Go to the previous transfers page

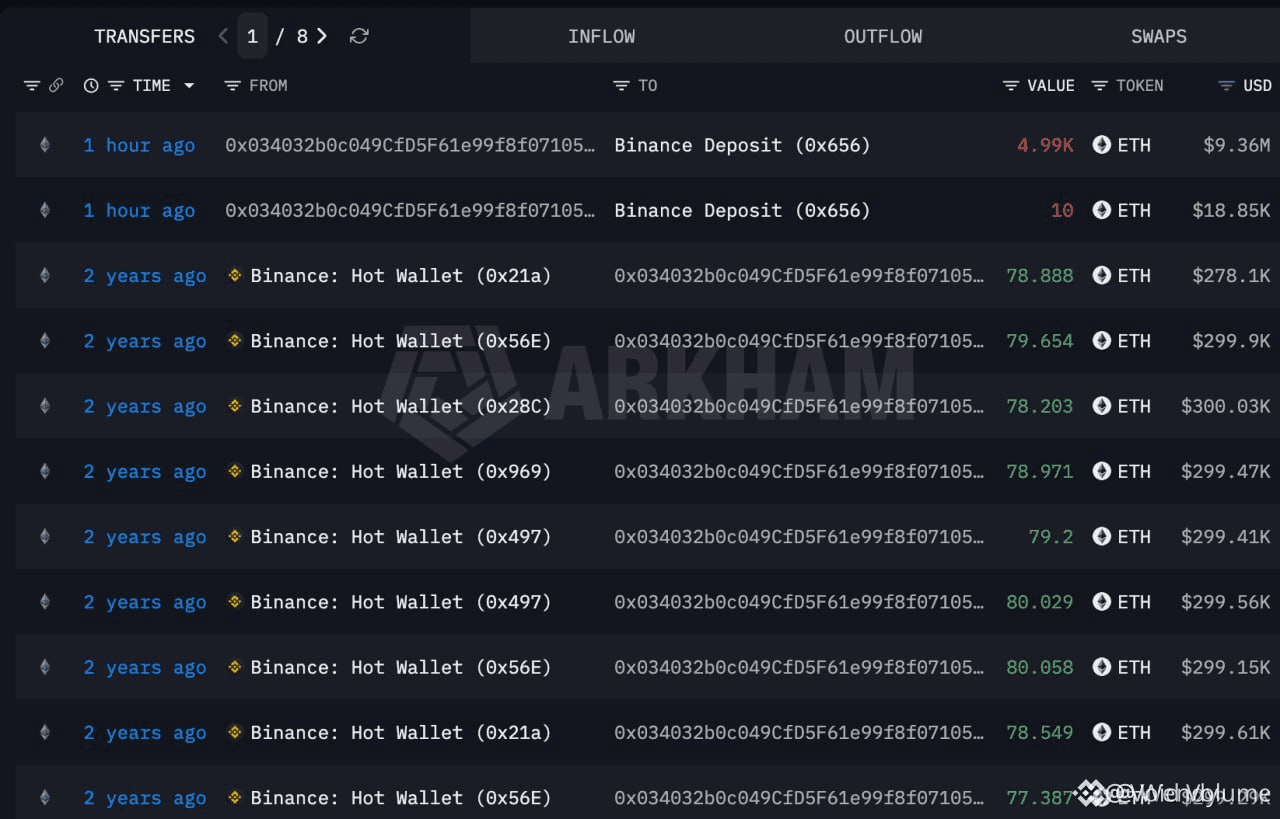pos(223,36)
